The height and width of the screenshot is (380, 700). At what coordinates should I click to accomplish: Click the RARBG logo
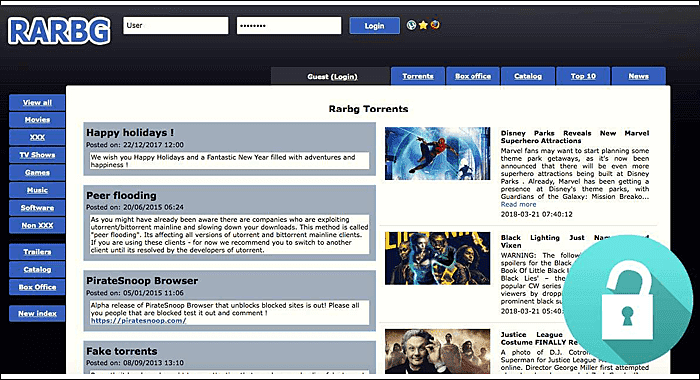pos(59,31)
